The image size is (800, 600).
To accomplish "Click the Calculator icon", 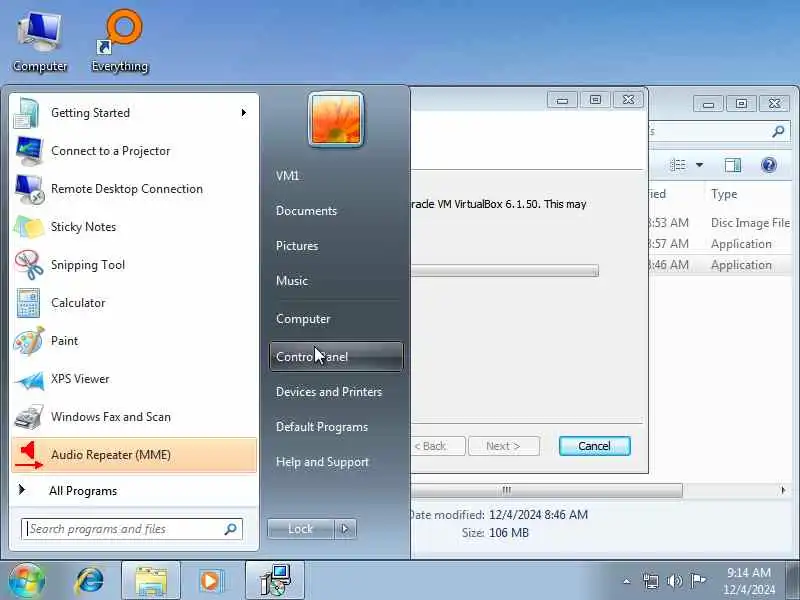I will [28, 303].
